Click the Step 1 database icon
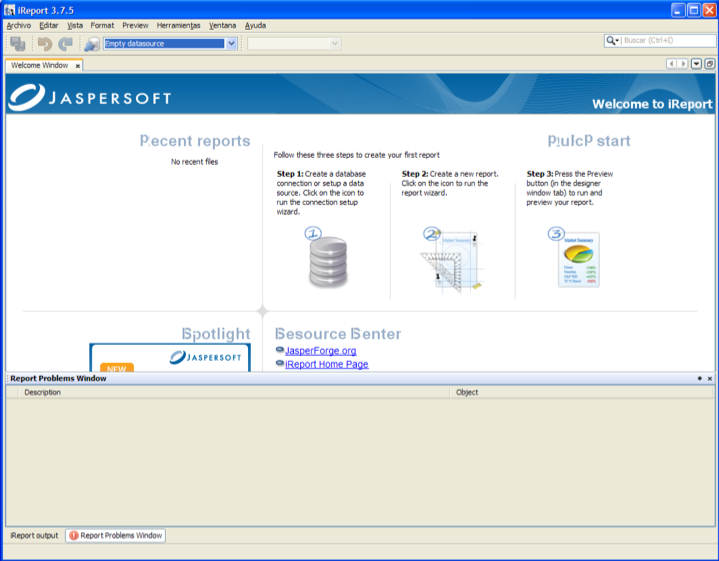Viewport: 719px width, 561px height. [x=327, y=258]
